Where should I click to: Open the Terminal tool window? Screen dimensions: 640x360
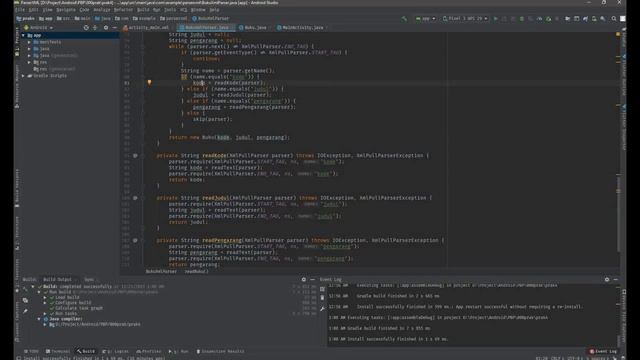point(58,351)
